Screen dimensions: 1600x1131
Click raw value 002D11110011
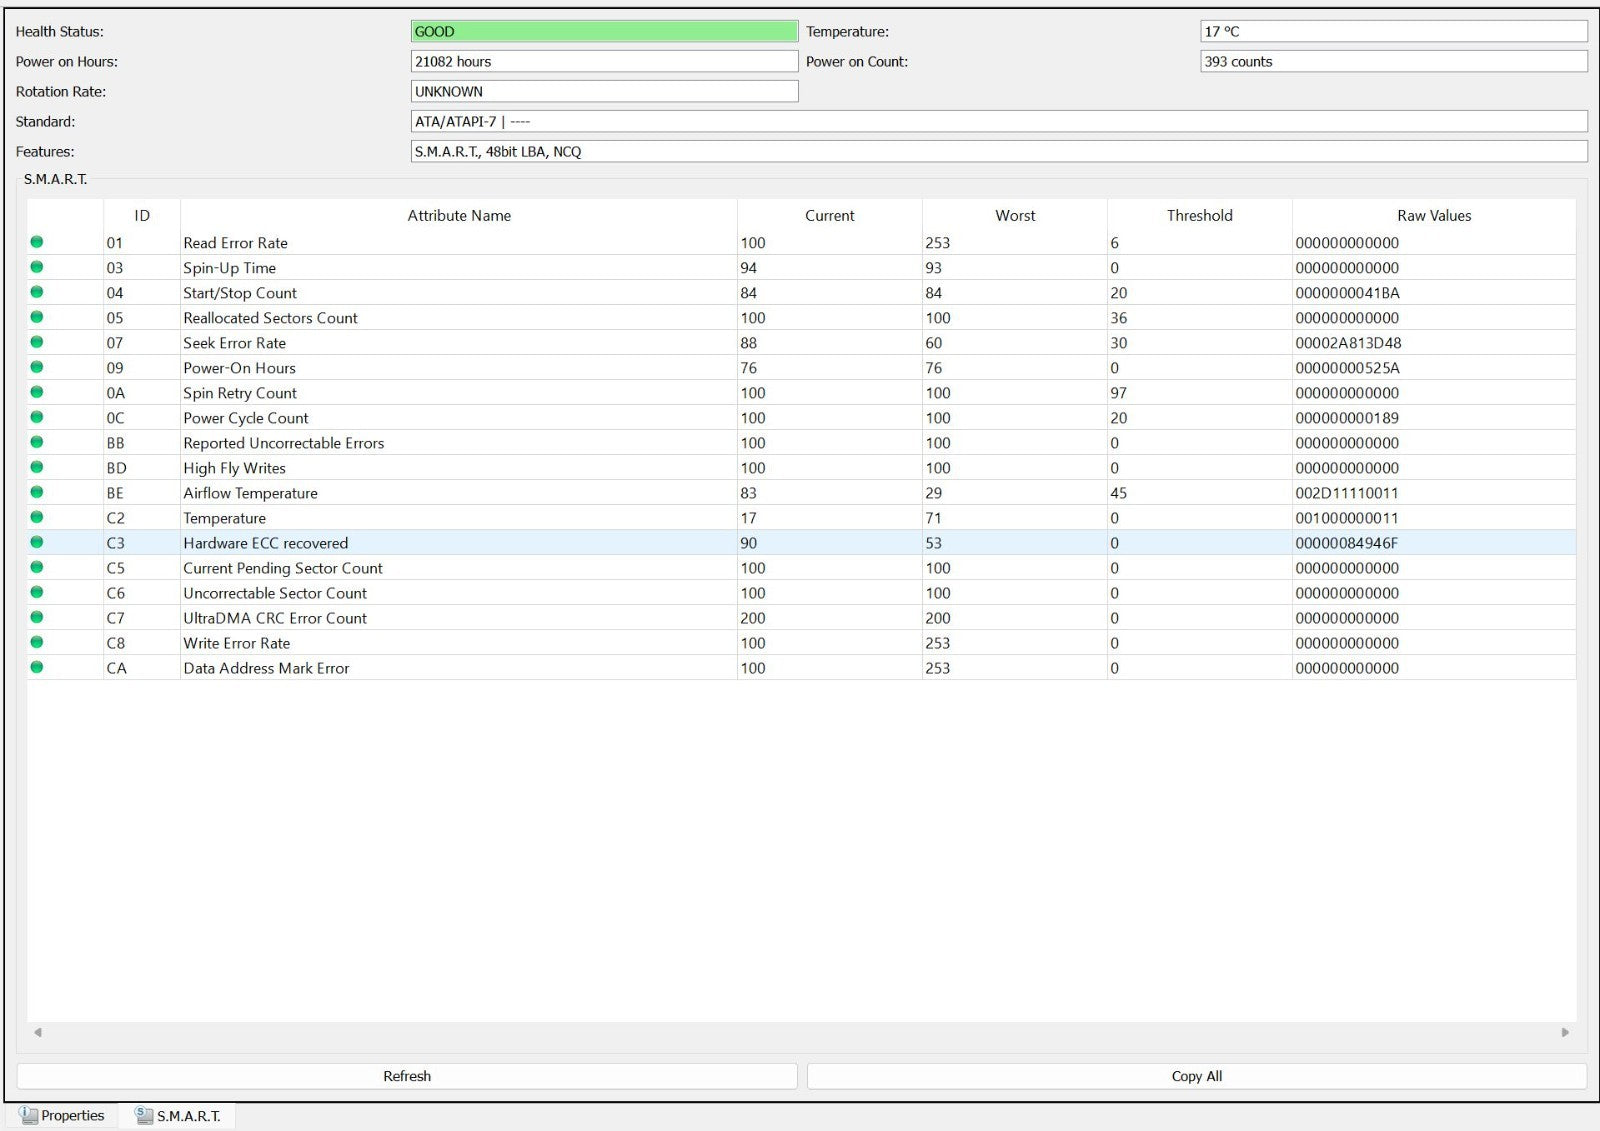point(1347,493)
